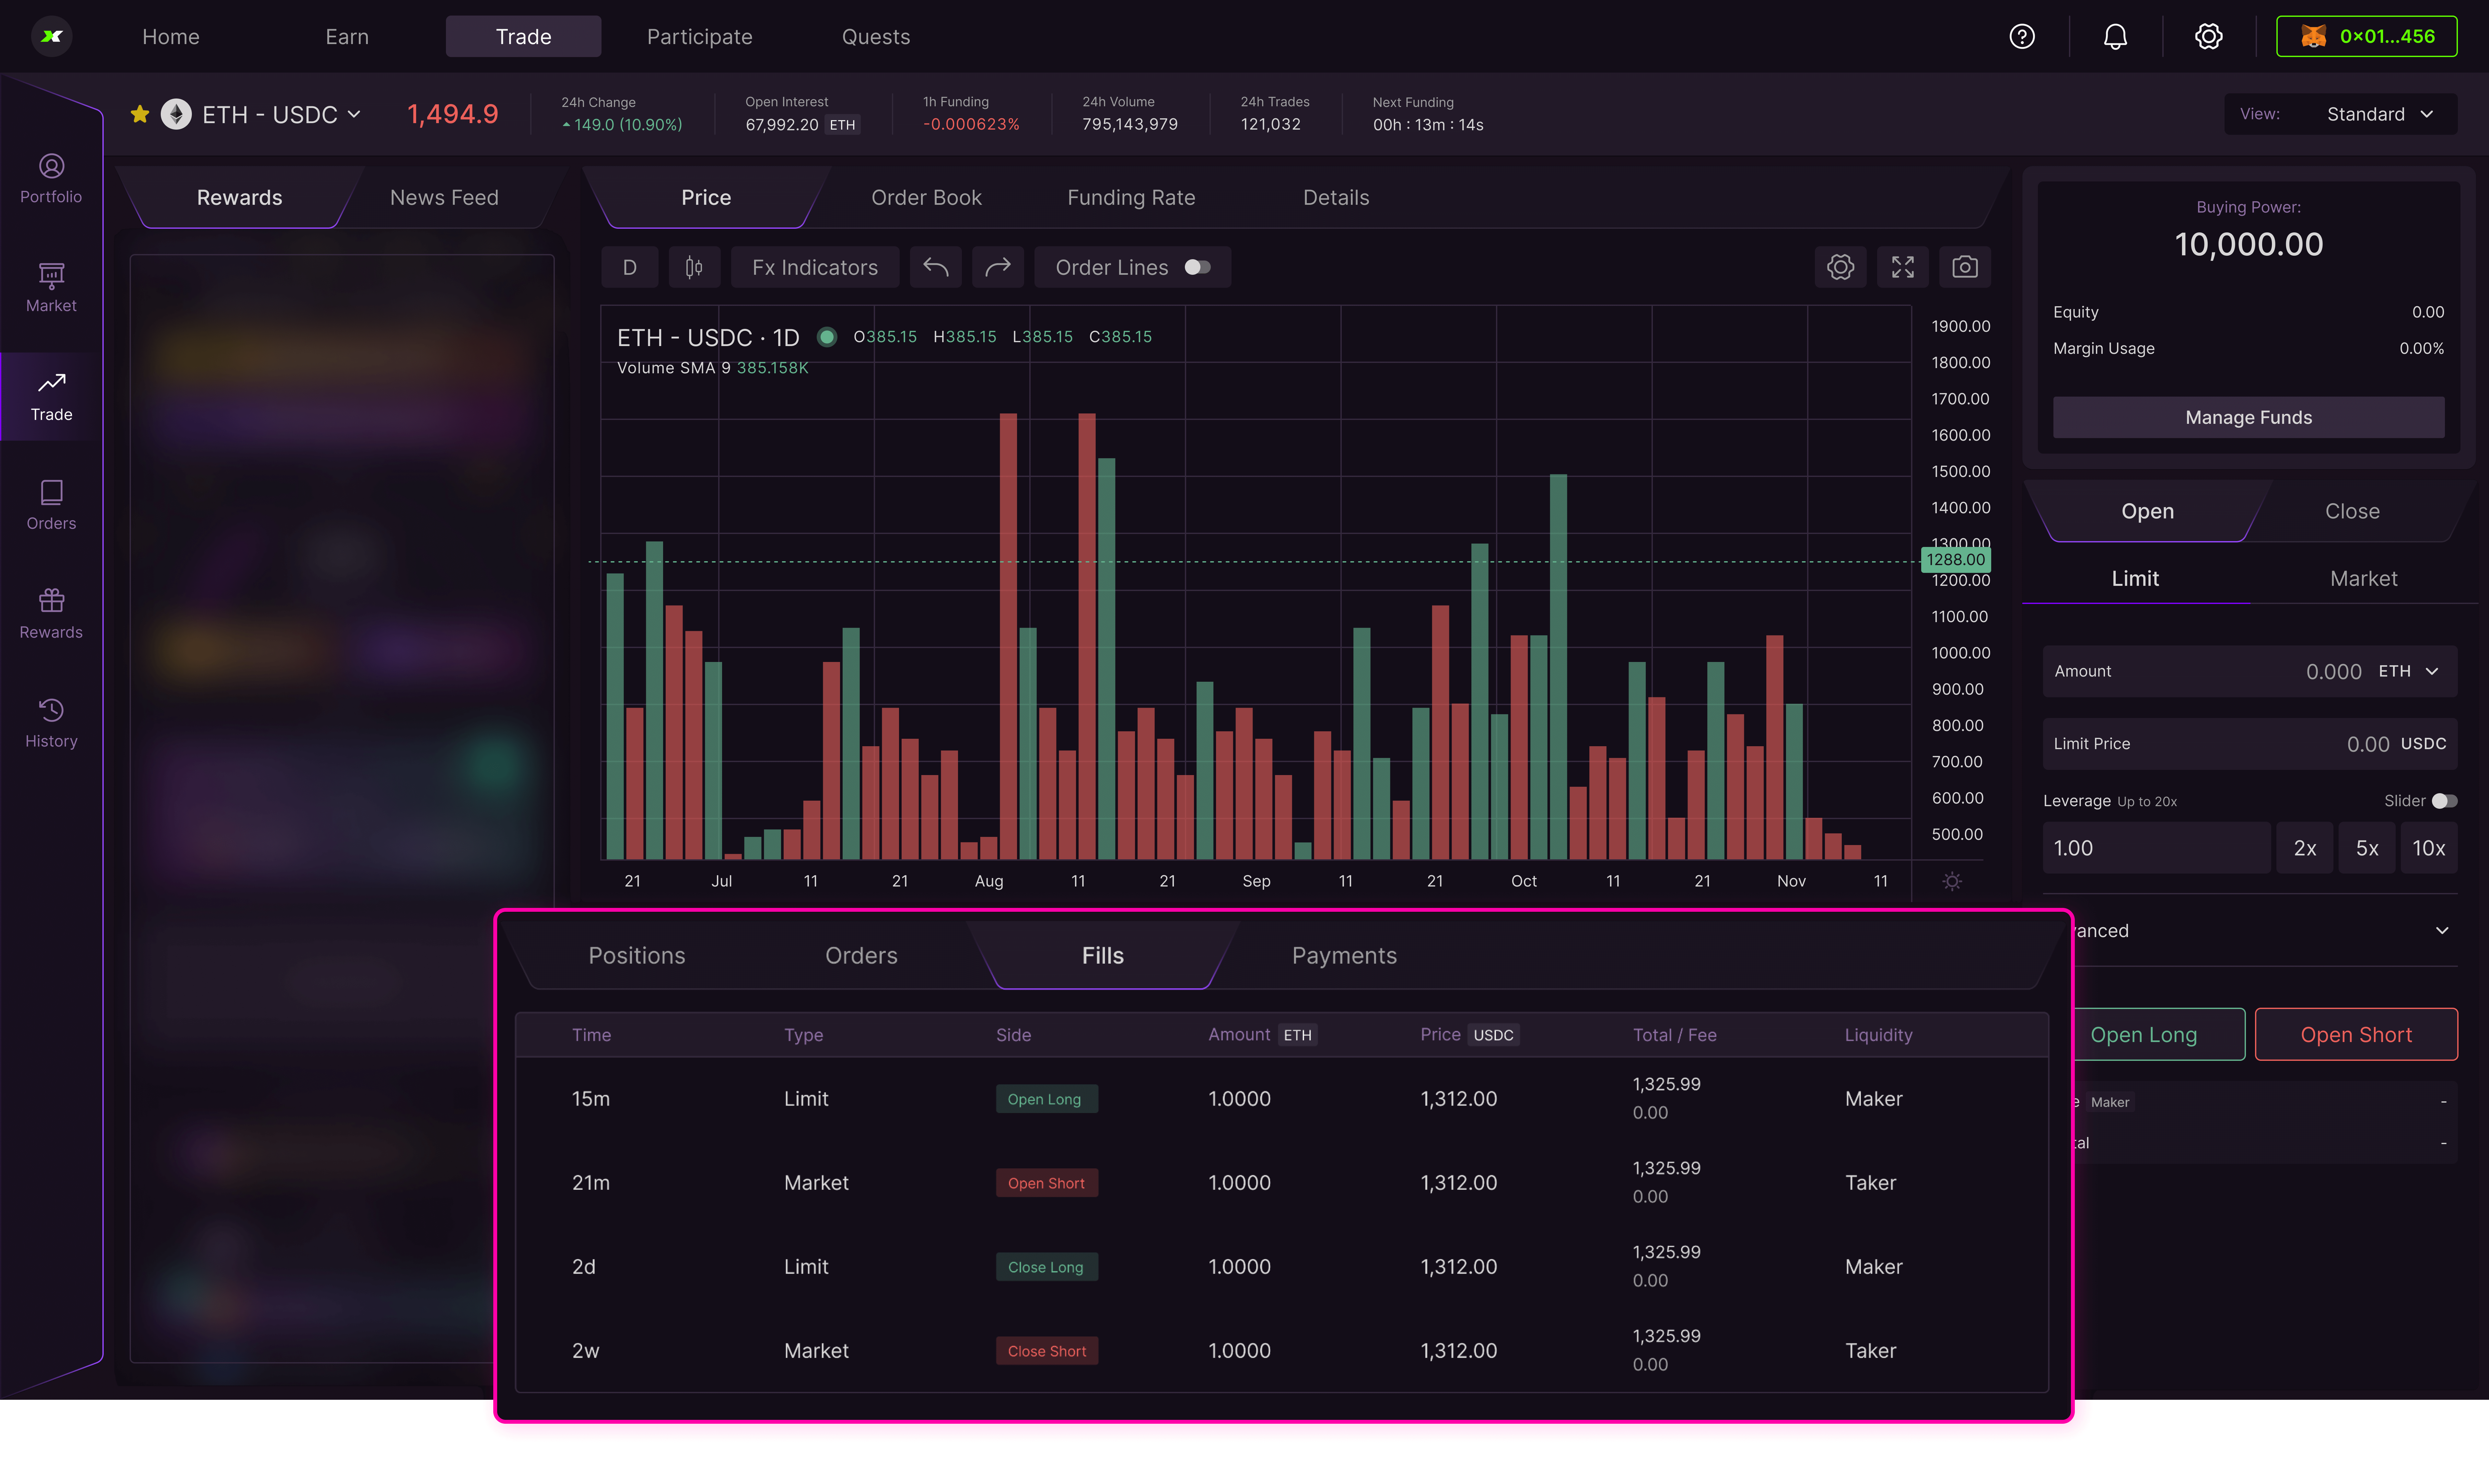
Task: Change the candlestick chart type icon
Action: point(694,267)
